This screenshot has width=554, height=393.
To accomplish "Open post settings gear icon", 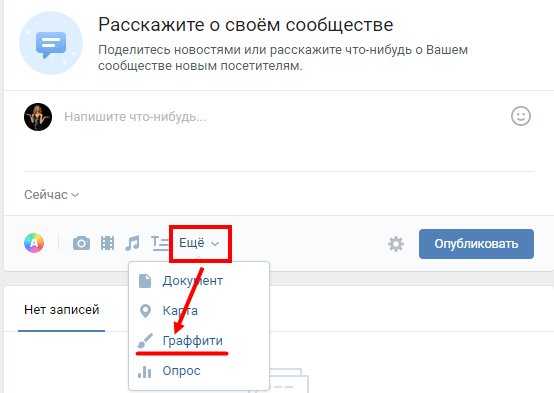I will (x=396, y=244).
